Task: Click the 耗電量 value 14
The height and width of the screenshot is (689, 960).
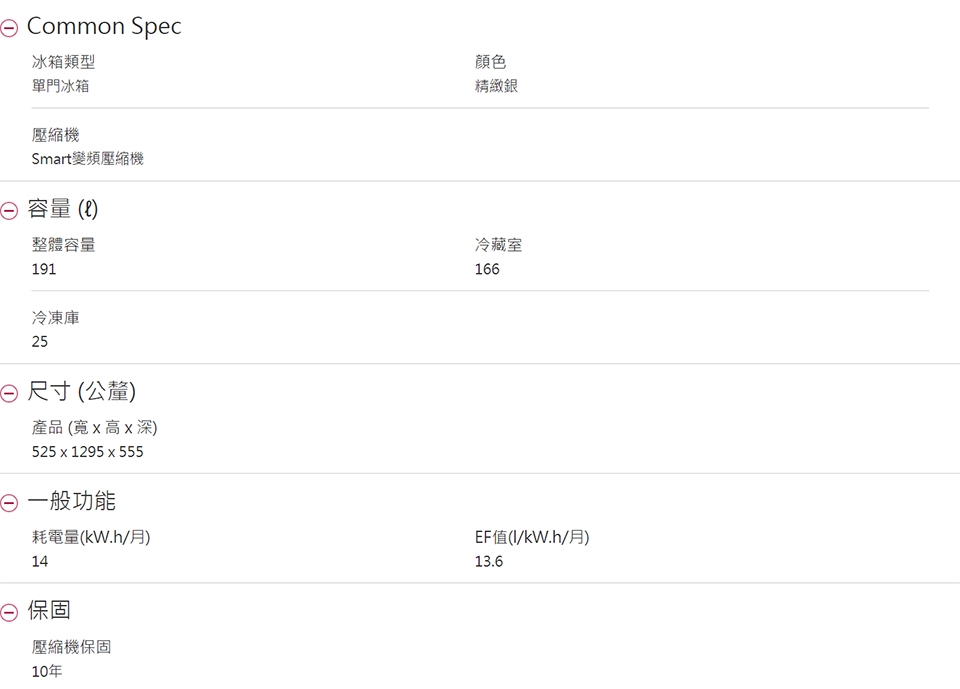Action: click(40, 561)
